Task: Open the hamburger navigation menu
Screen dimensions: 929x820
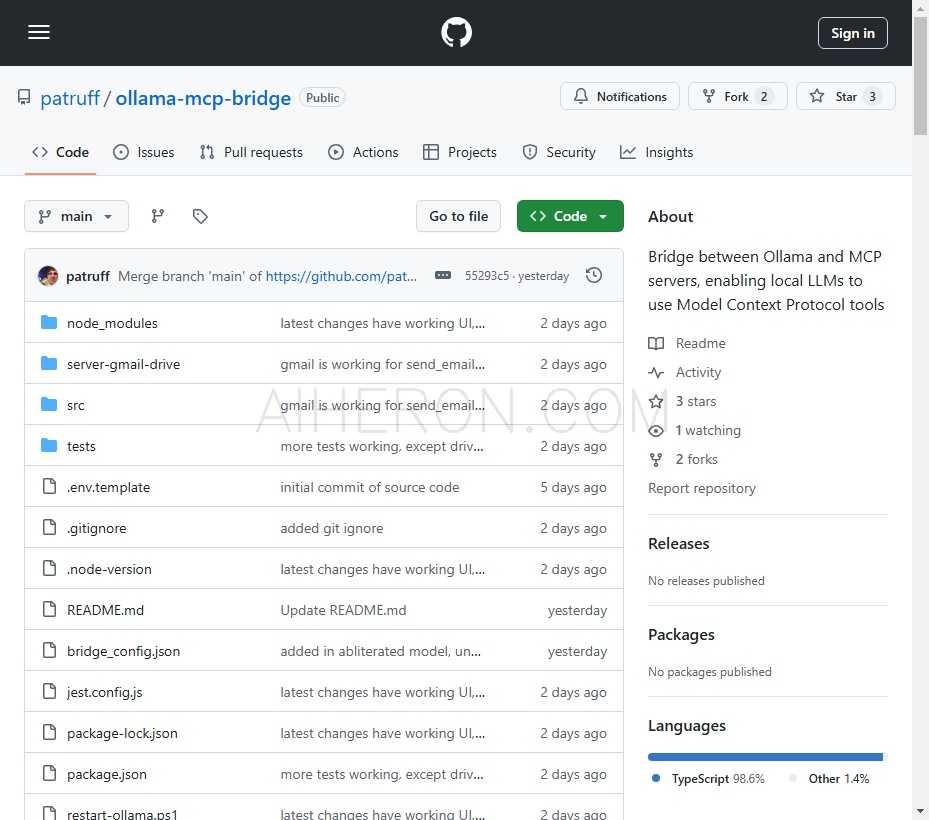Action: click(x=39, y=32)
